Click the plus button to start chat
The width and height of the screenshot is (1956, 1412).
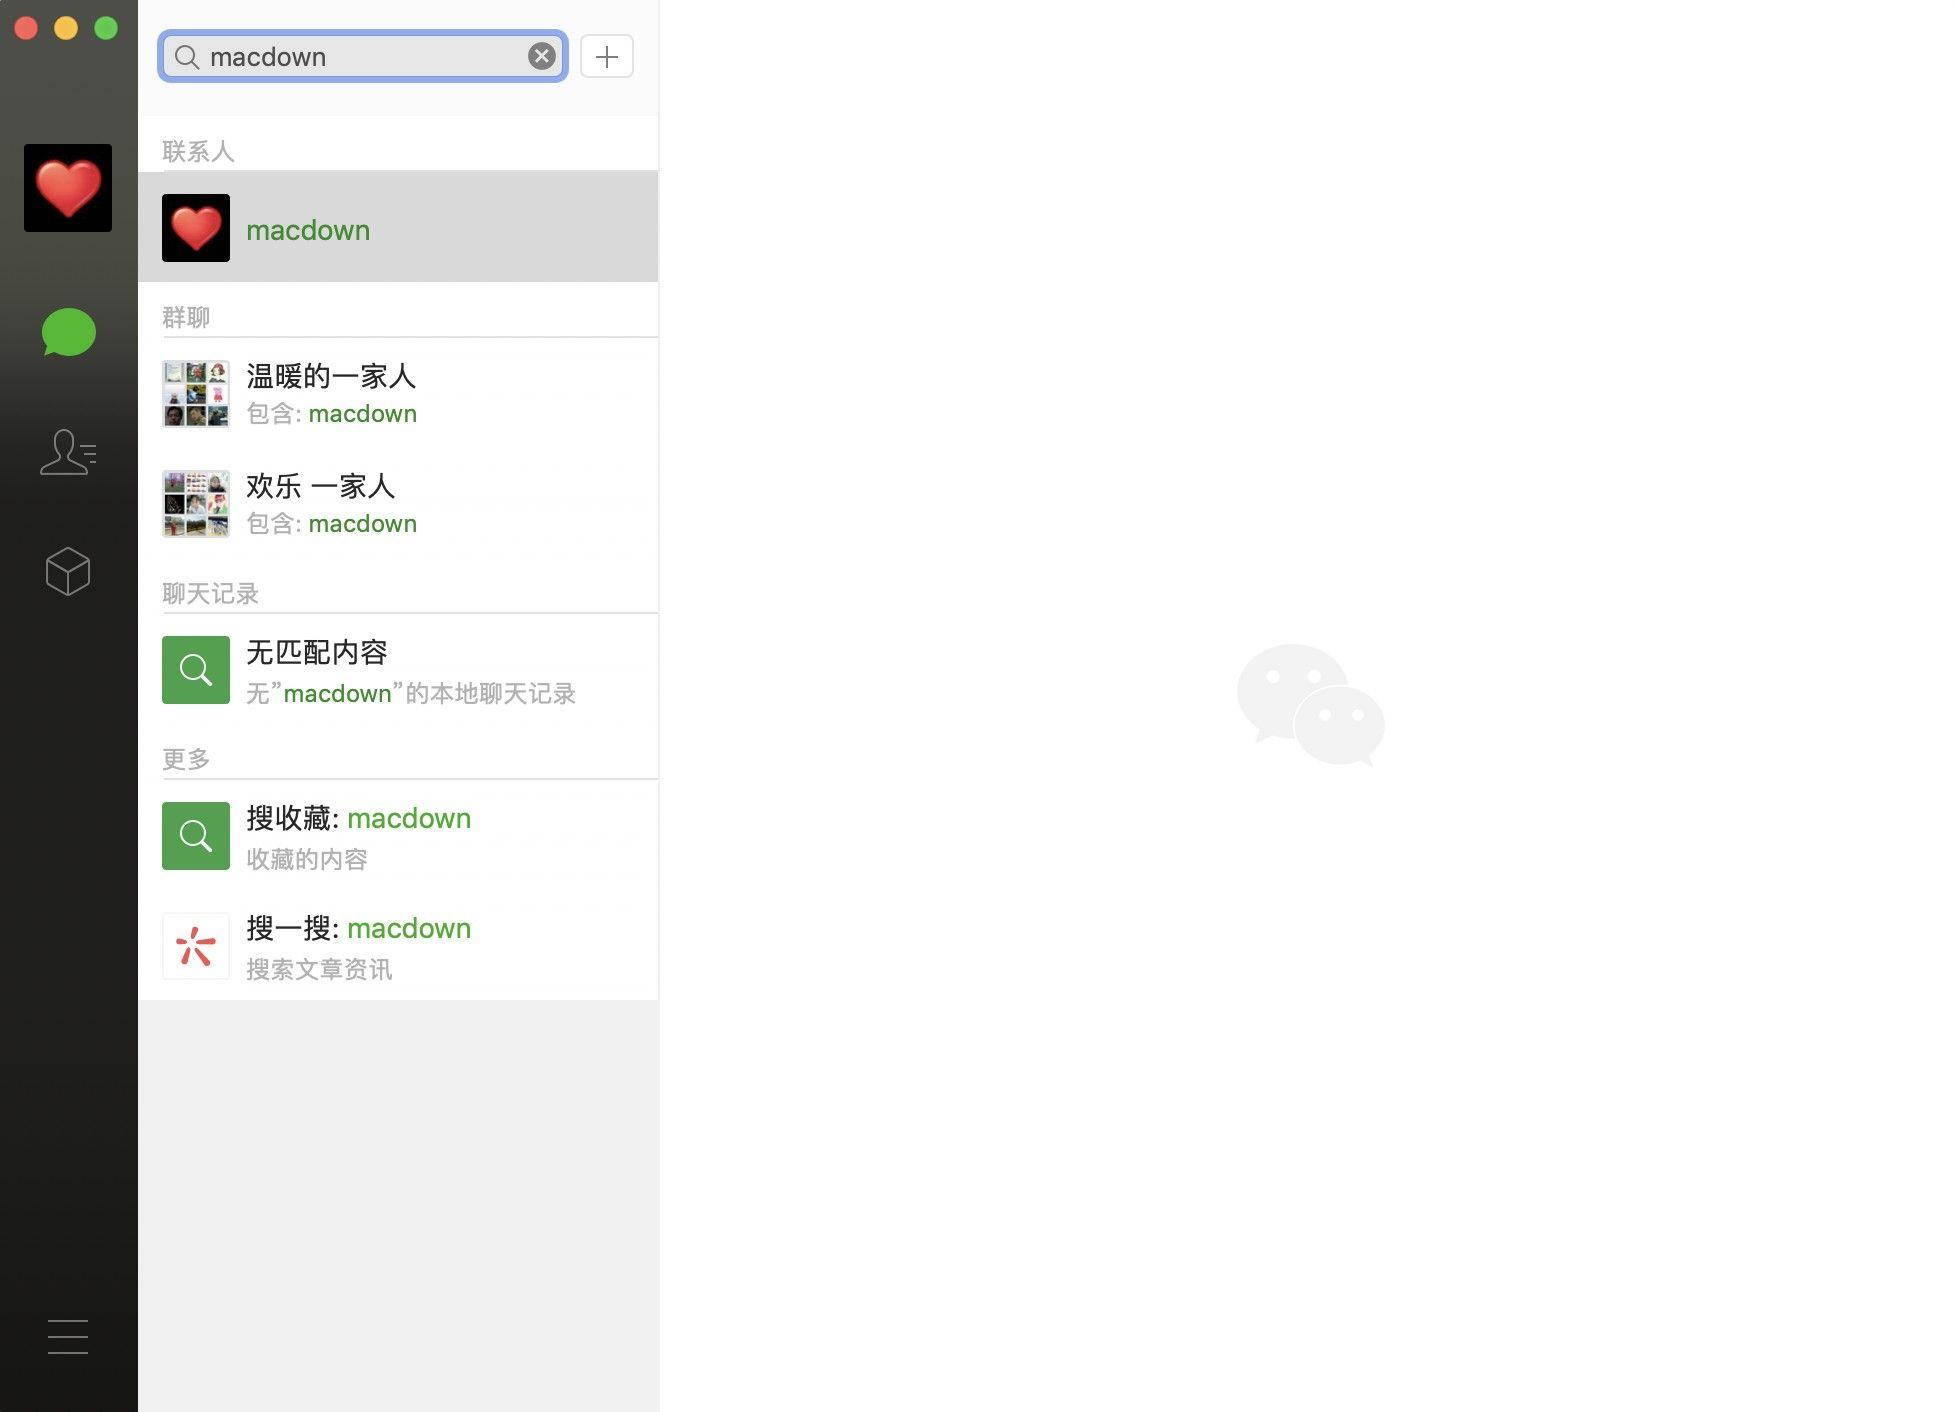(607, 56)
